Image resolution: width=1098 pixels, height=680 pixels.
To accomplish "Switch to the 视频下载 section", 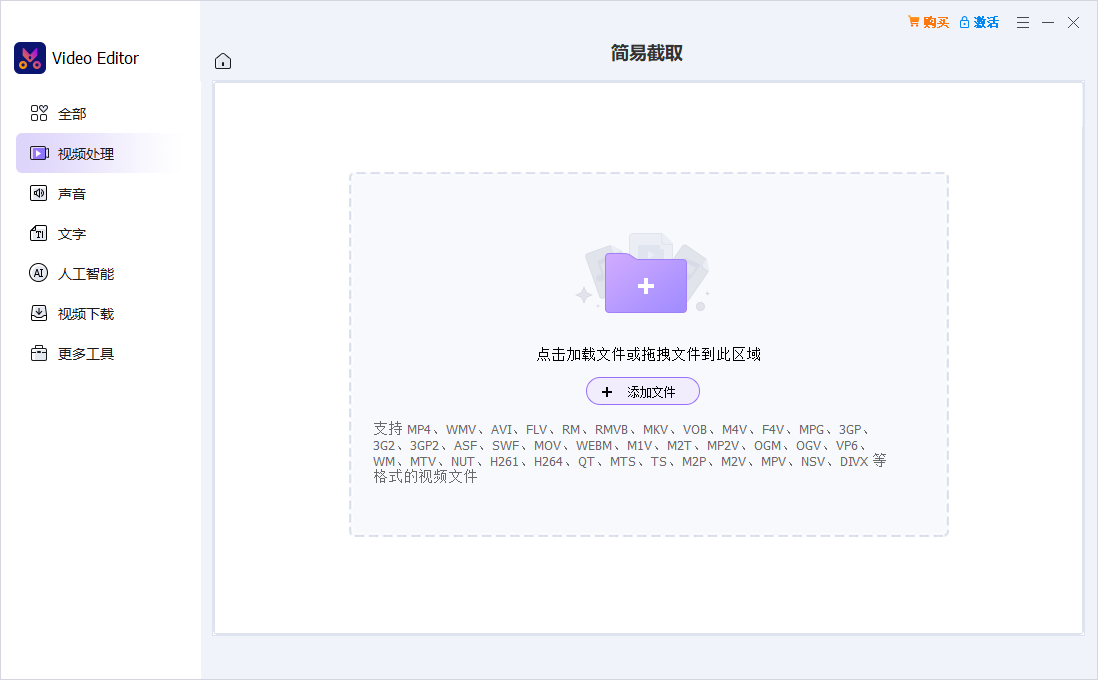I will 97,313.
